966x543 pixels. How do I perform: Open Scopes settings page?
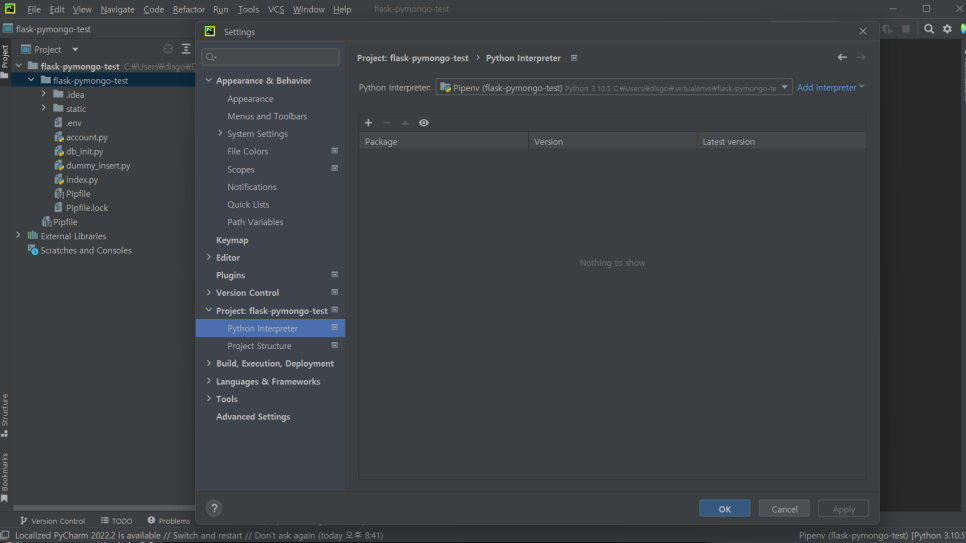click(241, 169)
